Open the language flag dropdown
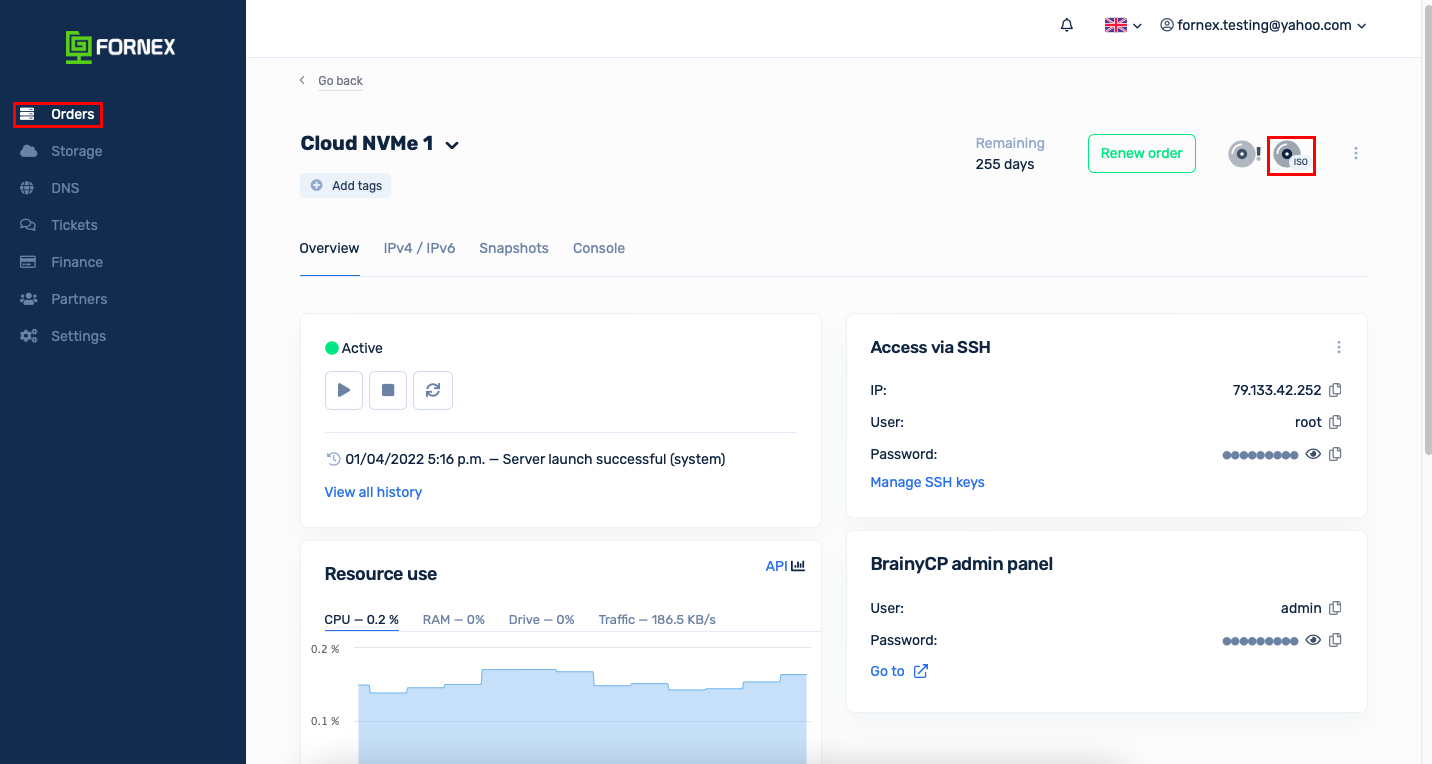This screenshot has width=1432, height=764. click(1123, 26)
